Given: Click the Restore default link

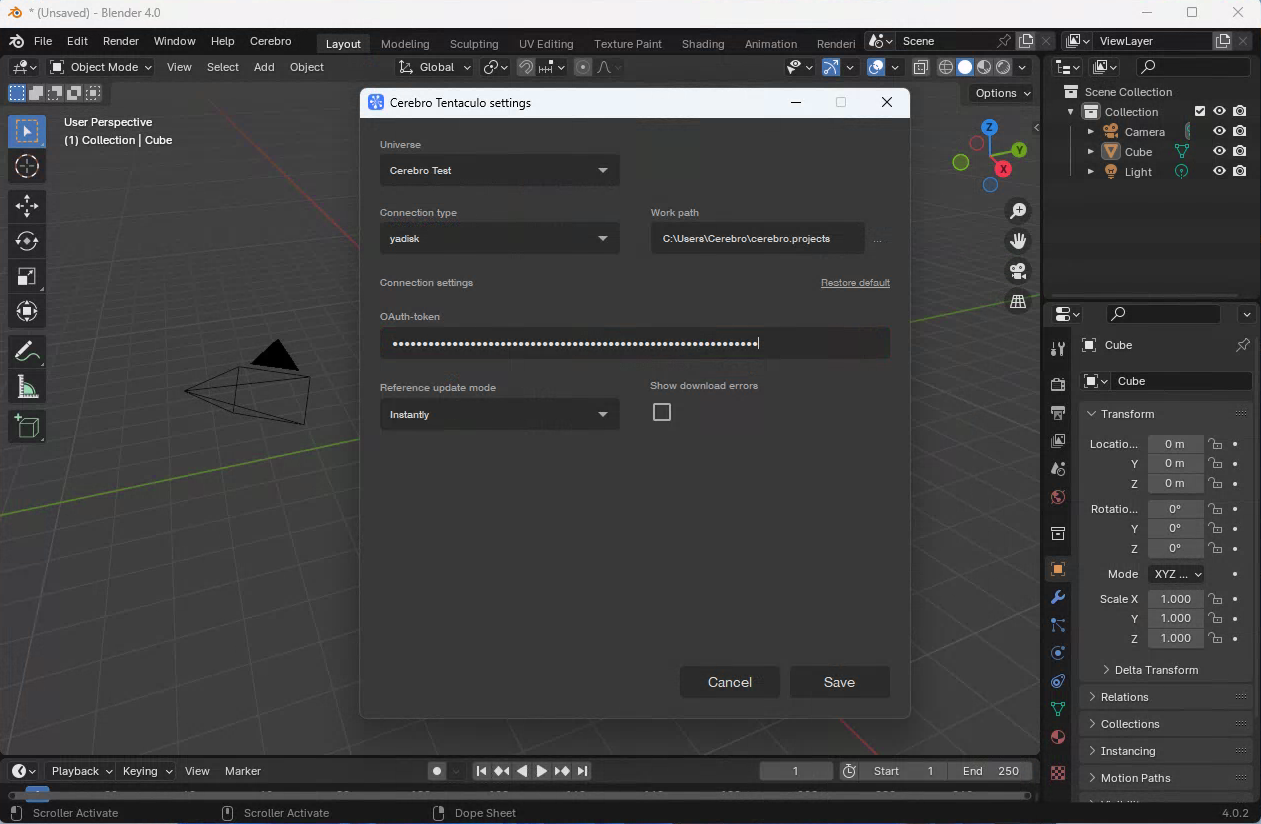Looking at the screenshot, I should [855, 283].
